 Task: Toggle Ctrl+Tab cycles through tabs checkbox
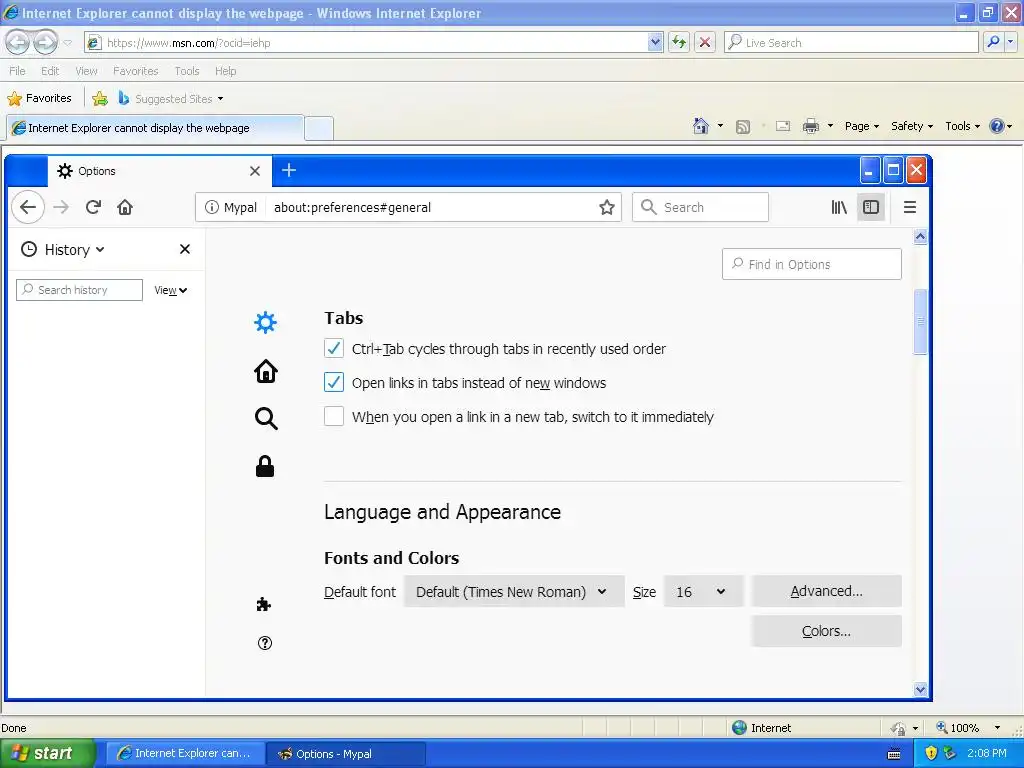[334, 348]
